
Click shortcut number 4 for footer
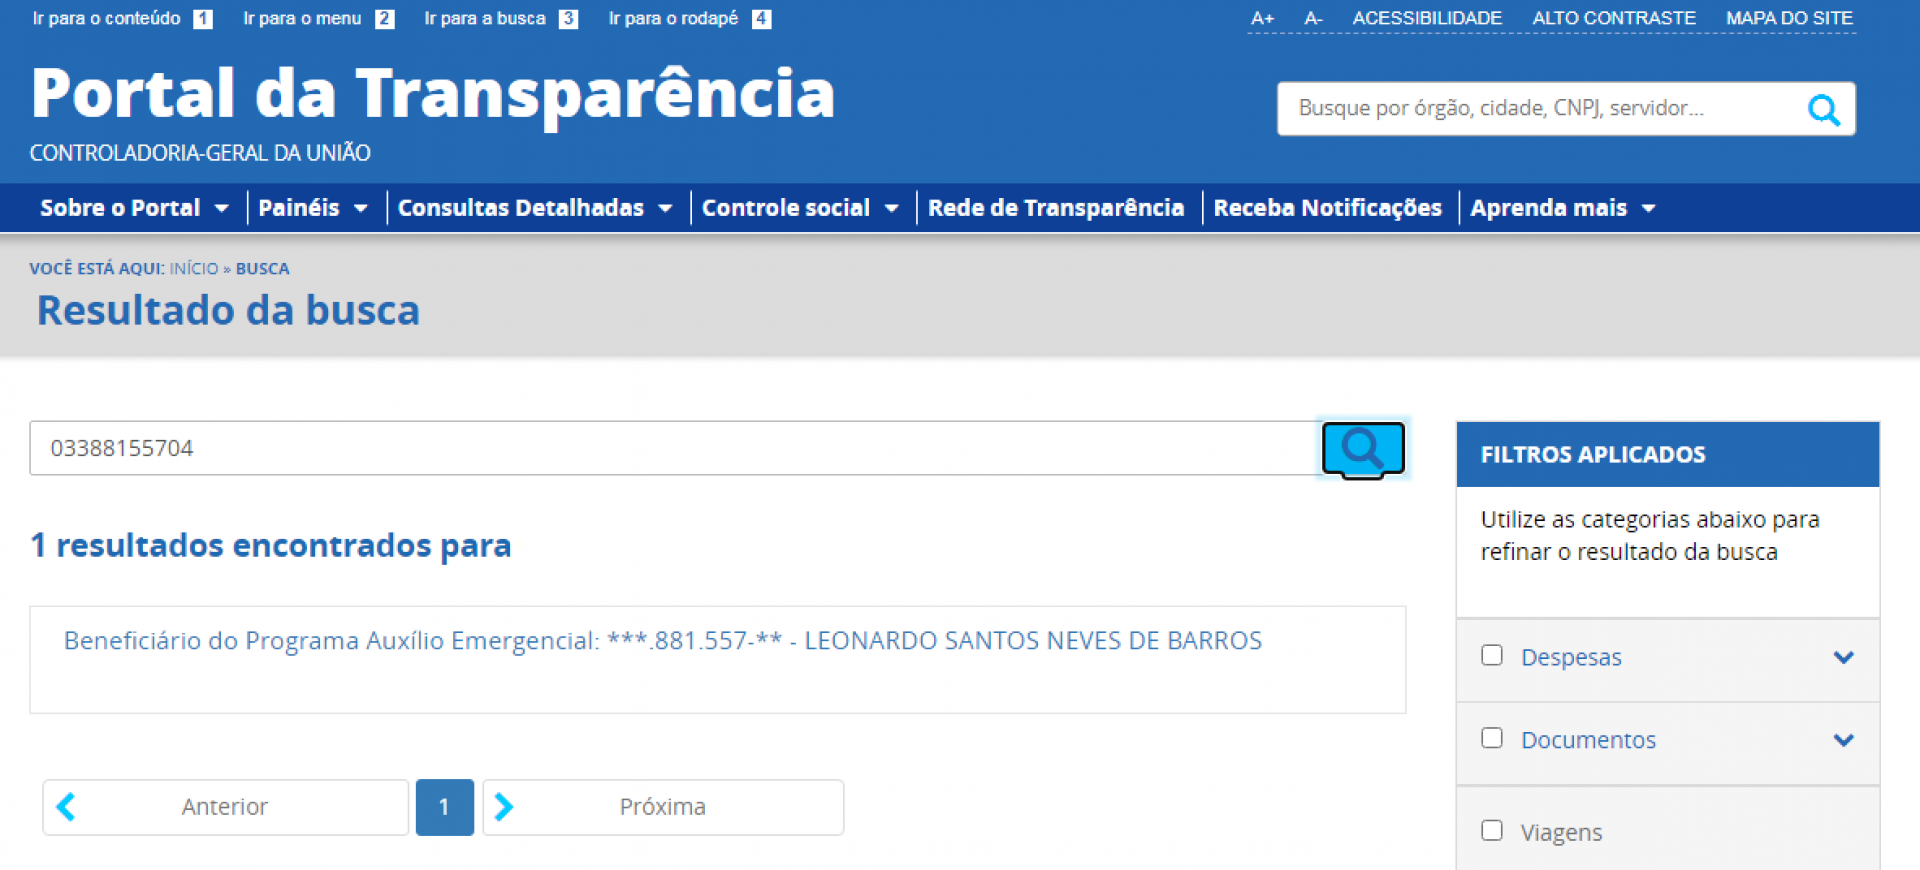click(x=761, y=19)
